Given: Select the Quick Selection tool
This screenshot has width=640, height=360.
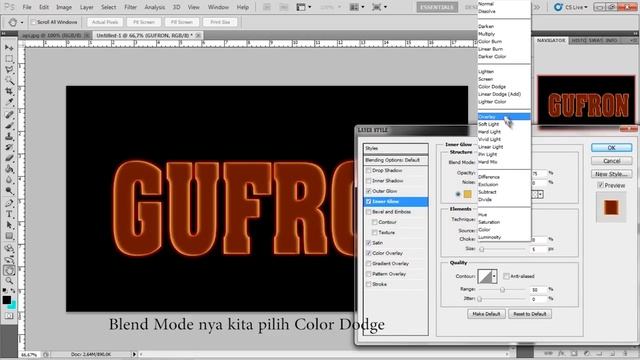Looking at the screenshot, I should (x=9, y=80).
